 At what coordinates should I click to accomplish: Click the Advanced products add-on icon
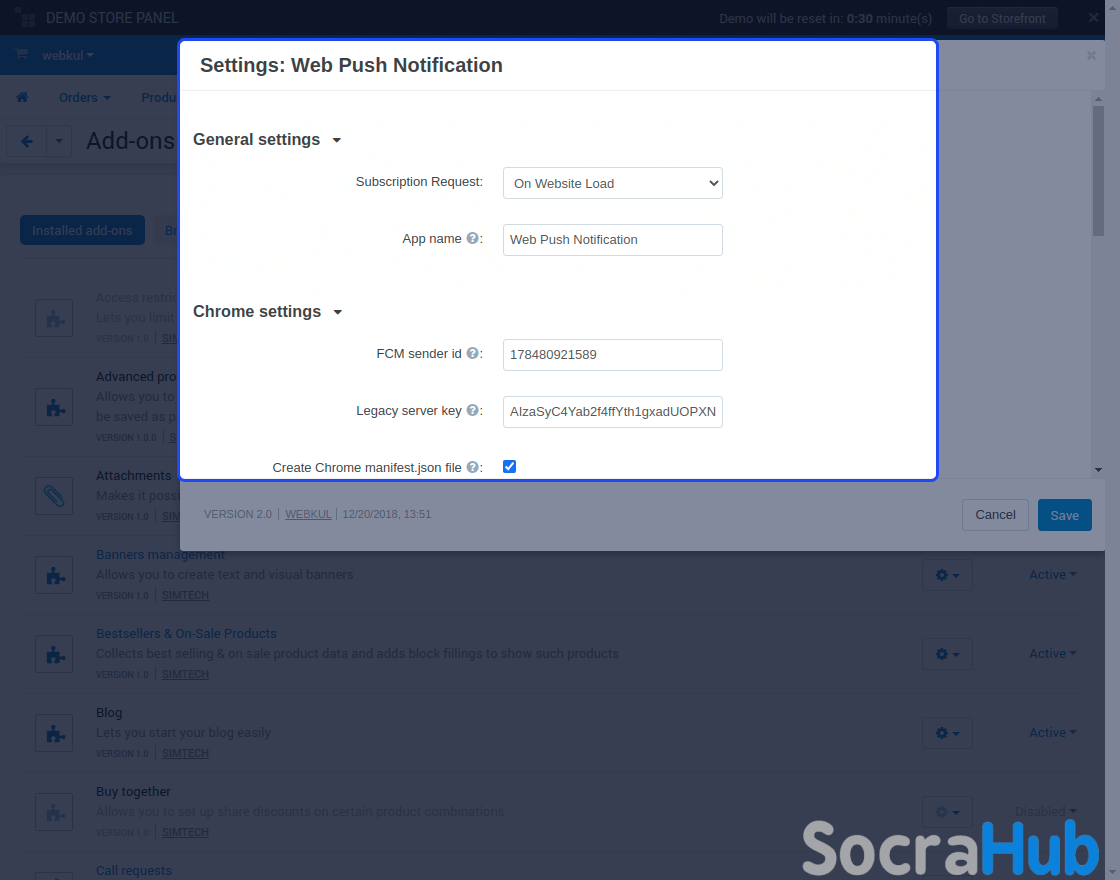(54, 407)
